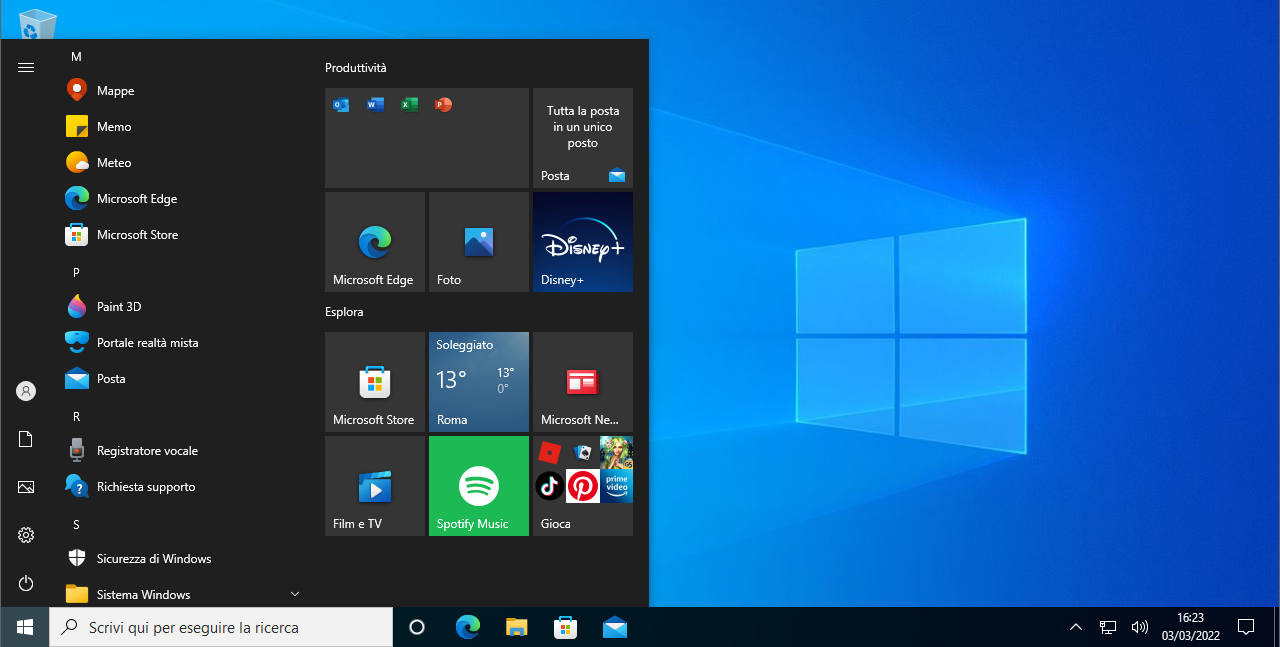Open Settings gear in Start sidebar

pos(26,535)
